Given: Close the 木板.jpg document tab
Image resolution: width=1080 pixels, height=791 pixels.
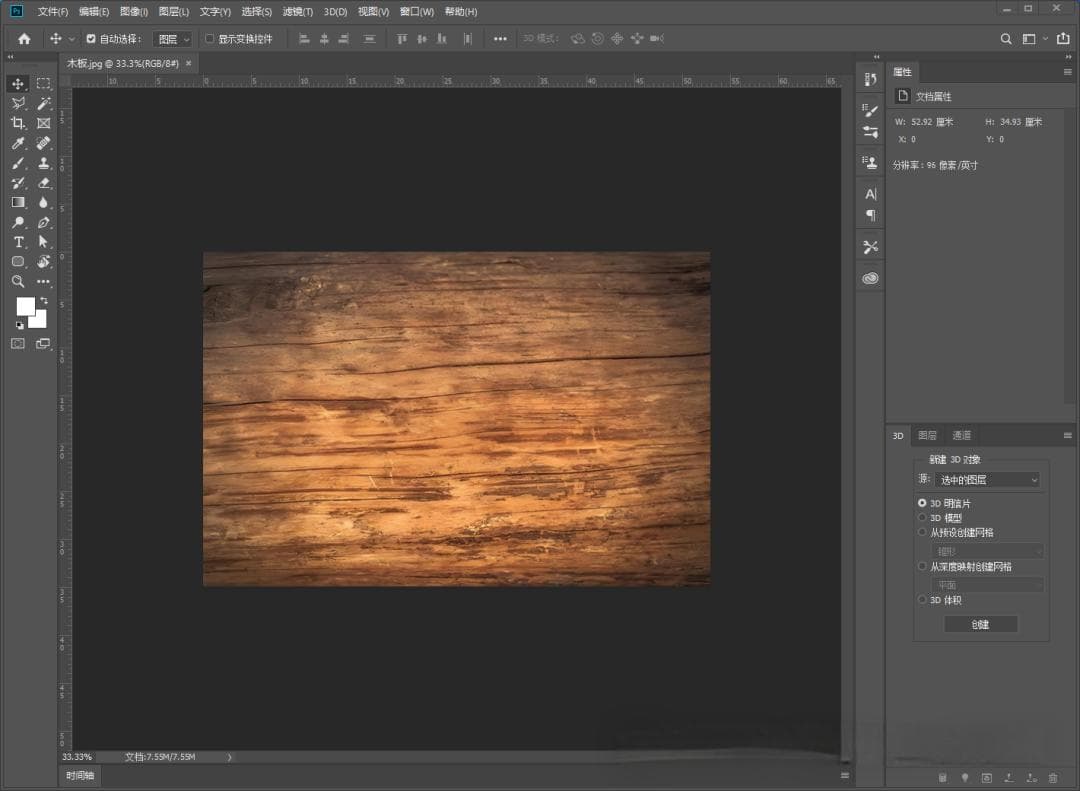Looking at the screenshot, I should tap(189, 63).
